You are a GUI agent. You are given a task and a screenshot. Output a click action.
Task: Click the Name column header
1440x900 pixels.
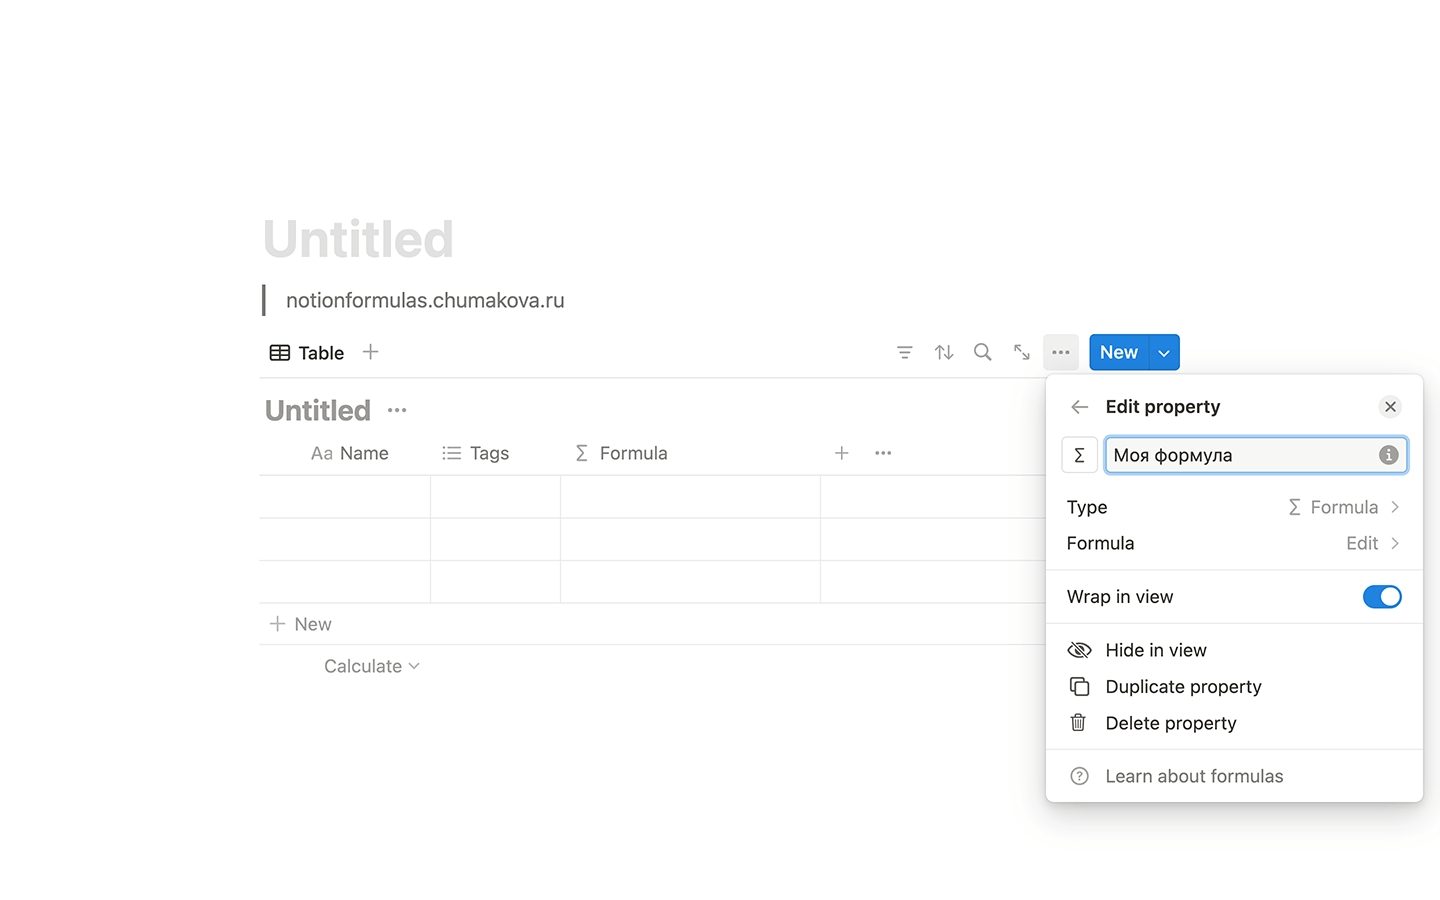[349, 453]
